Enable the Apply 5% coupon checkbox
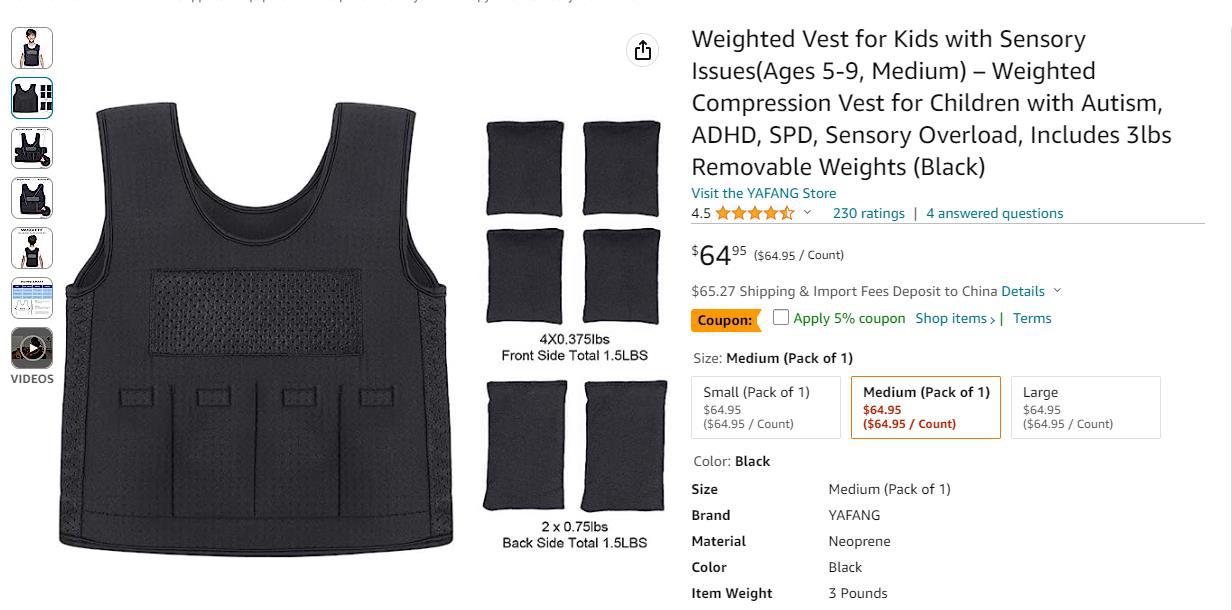 click(x=781, y=317)
